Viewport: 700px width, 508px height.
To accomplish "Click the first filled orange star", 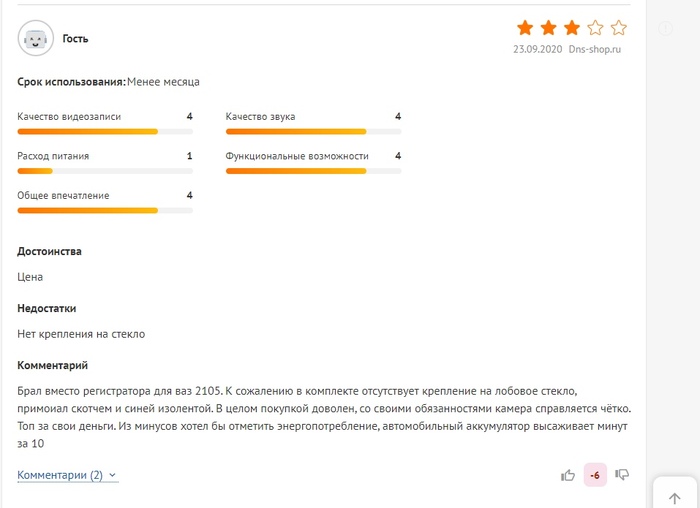I will pyautogui.click(x=525, y=28).
